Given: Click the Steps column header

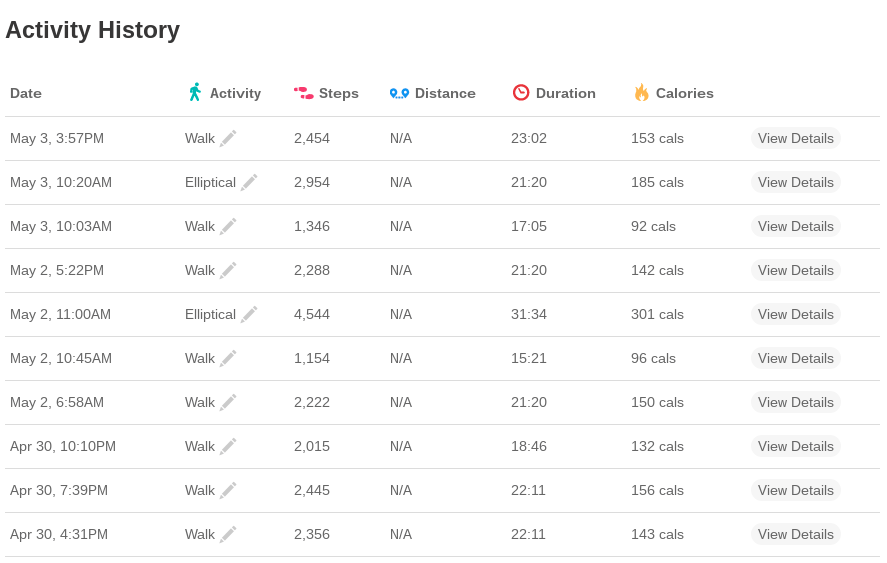Looking at the screenshot, I should 338,93.
